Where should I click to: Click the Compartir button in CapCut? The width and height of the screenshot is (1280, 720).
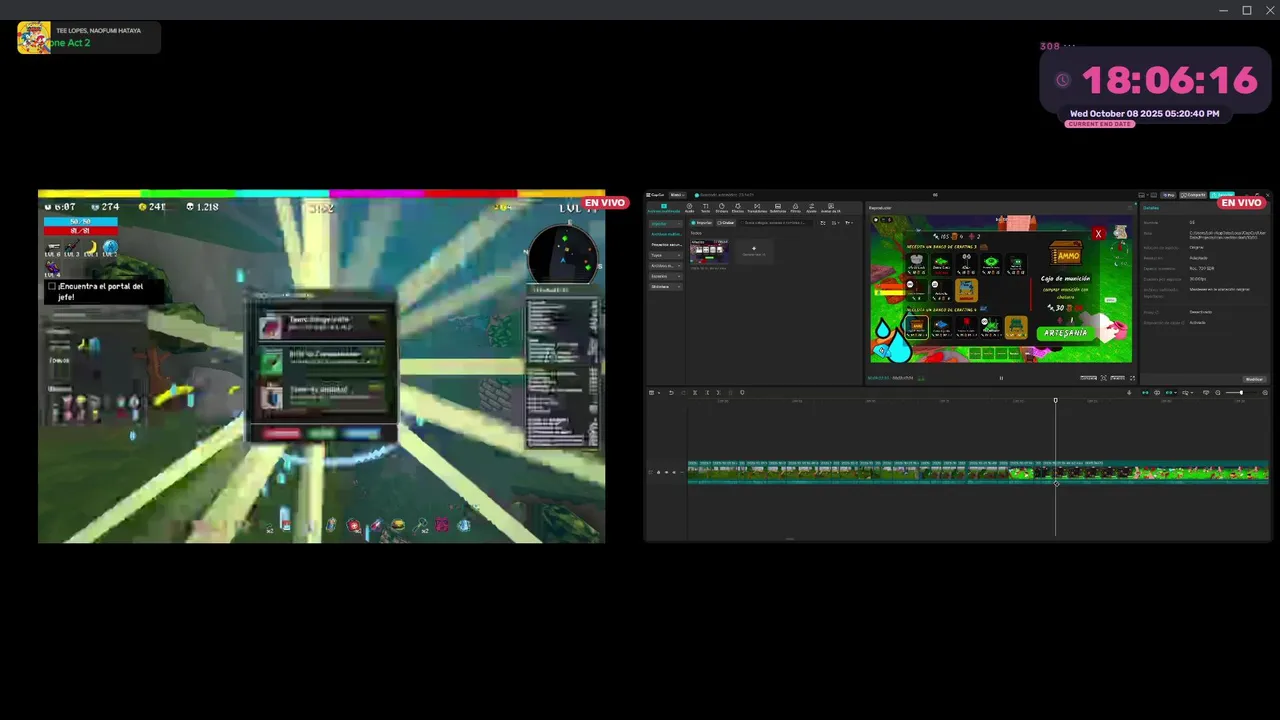(1193, 195)
